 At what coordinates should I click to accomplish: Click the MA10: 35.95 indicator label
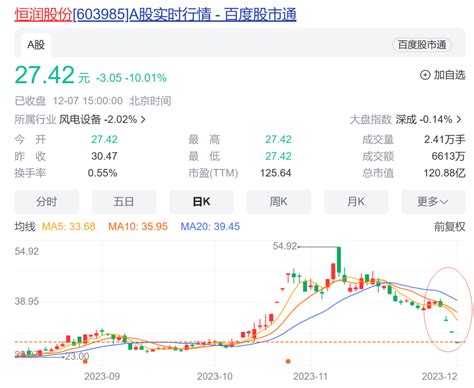[x=138, y=227]
